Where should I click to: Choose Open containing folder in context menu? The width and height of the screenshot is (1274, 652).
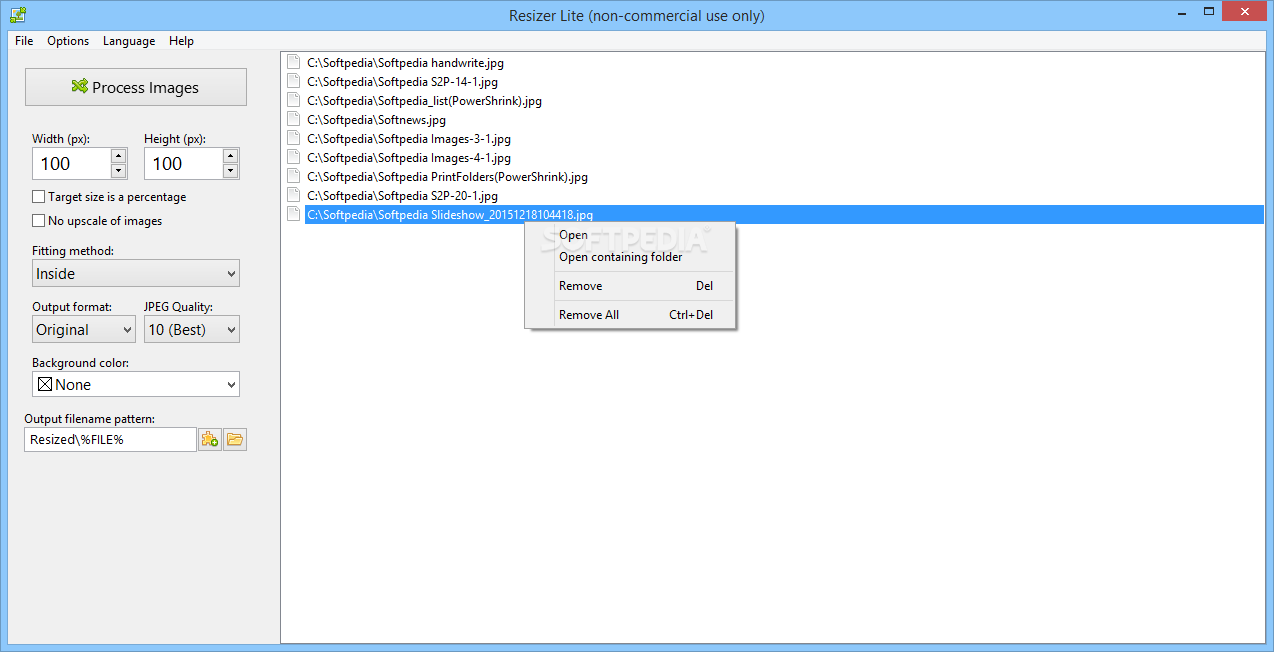[630, 257]
